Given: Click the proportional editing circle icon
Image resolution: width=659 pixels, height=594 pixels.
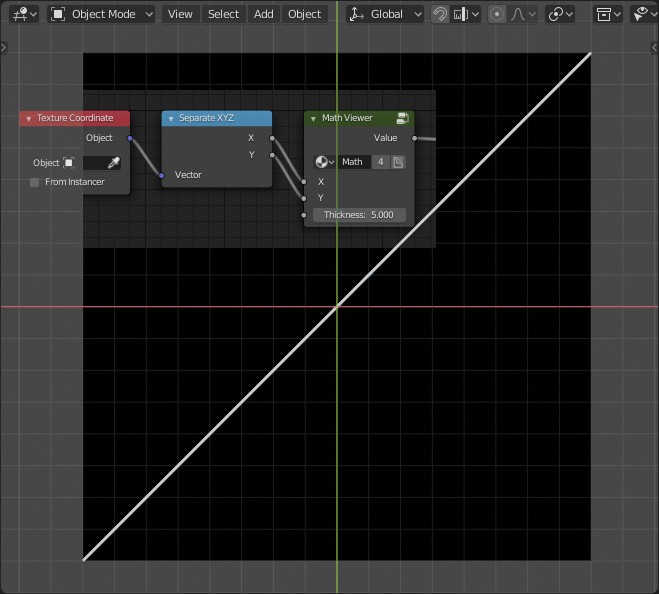Looking at the screenshot, I should tap(497, 14).
